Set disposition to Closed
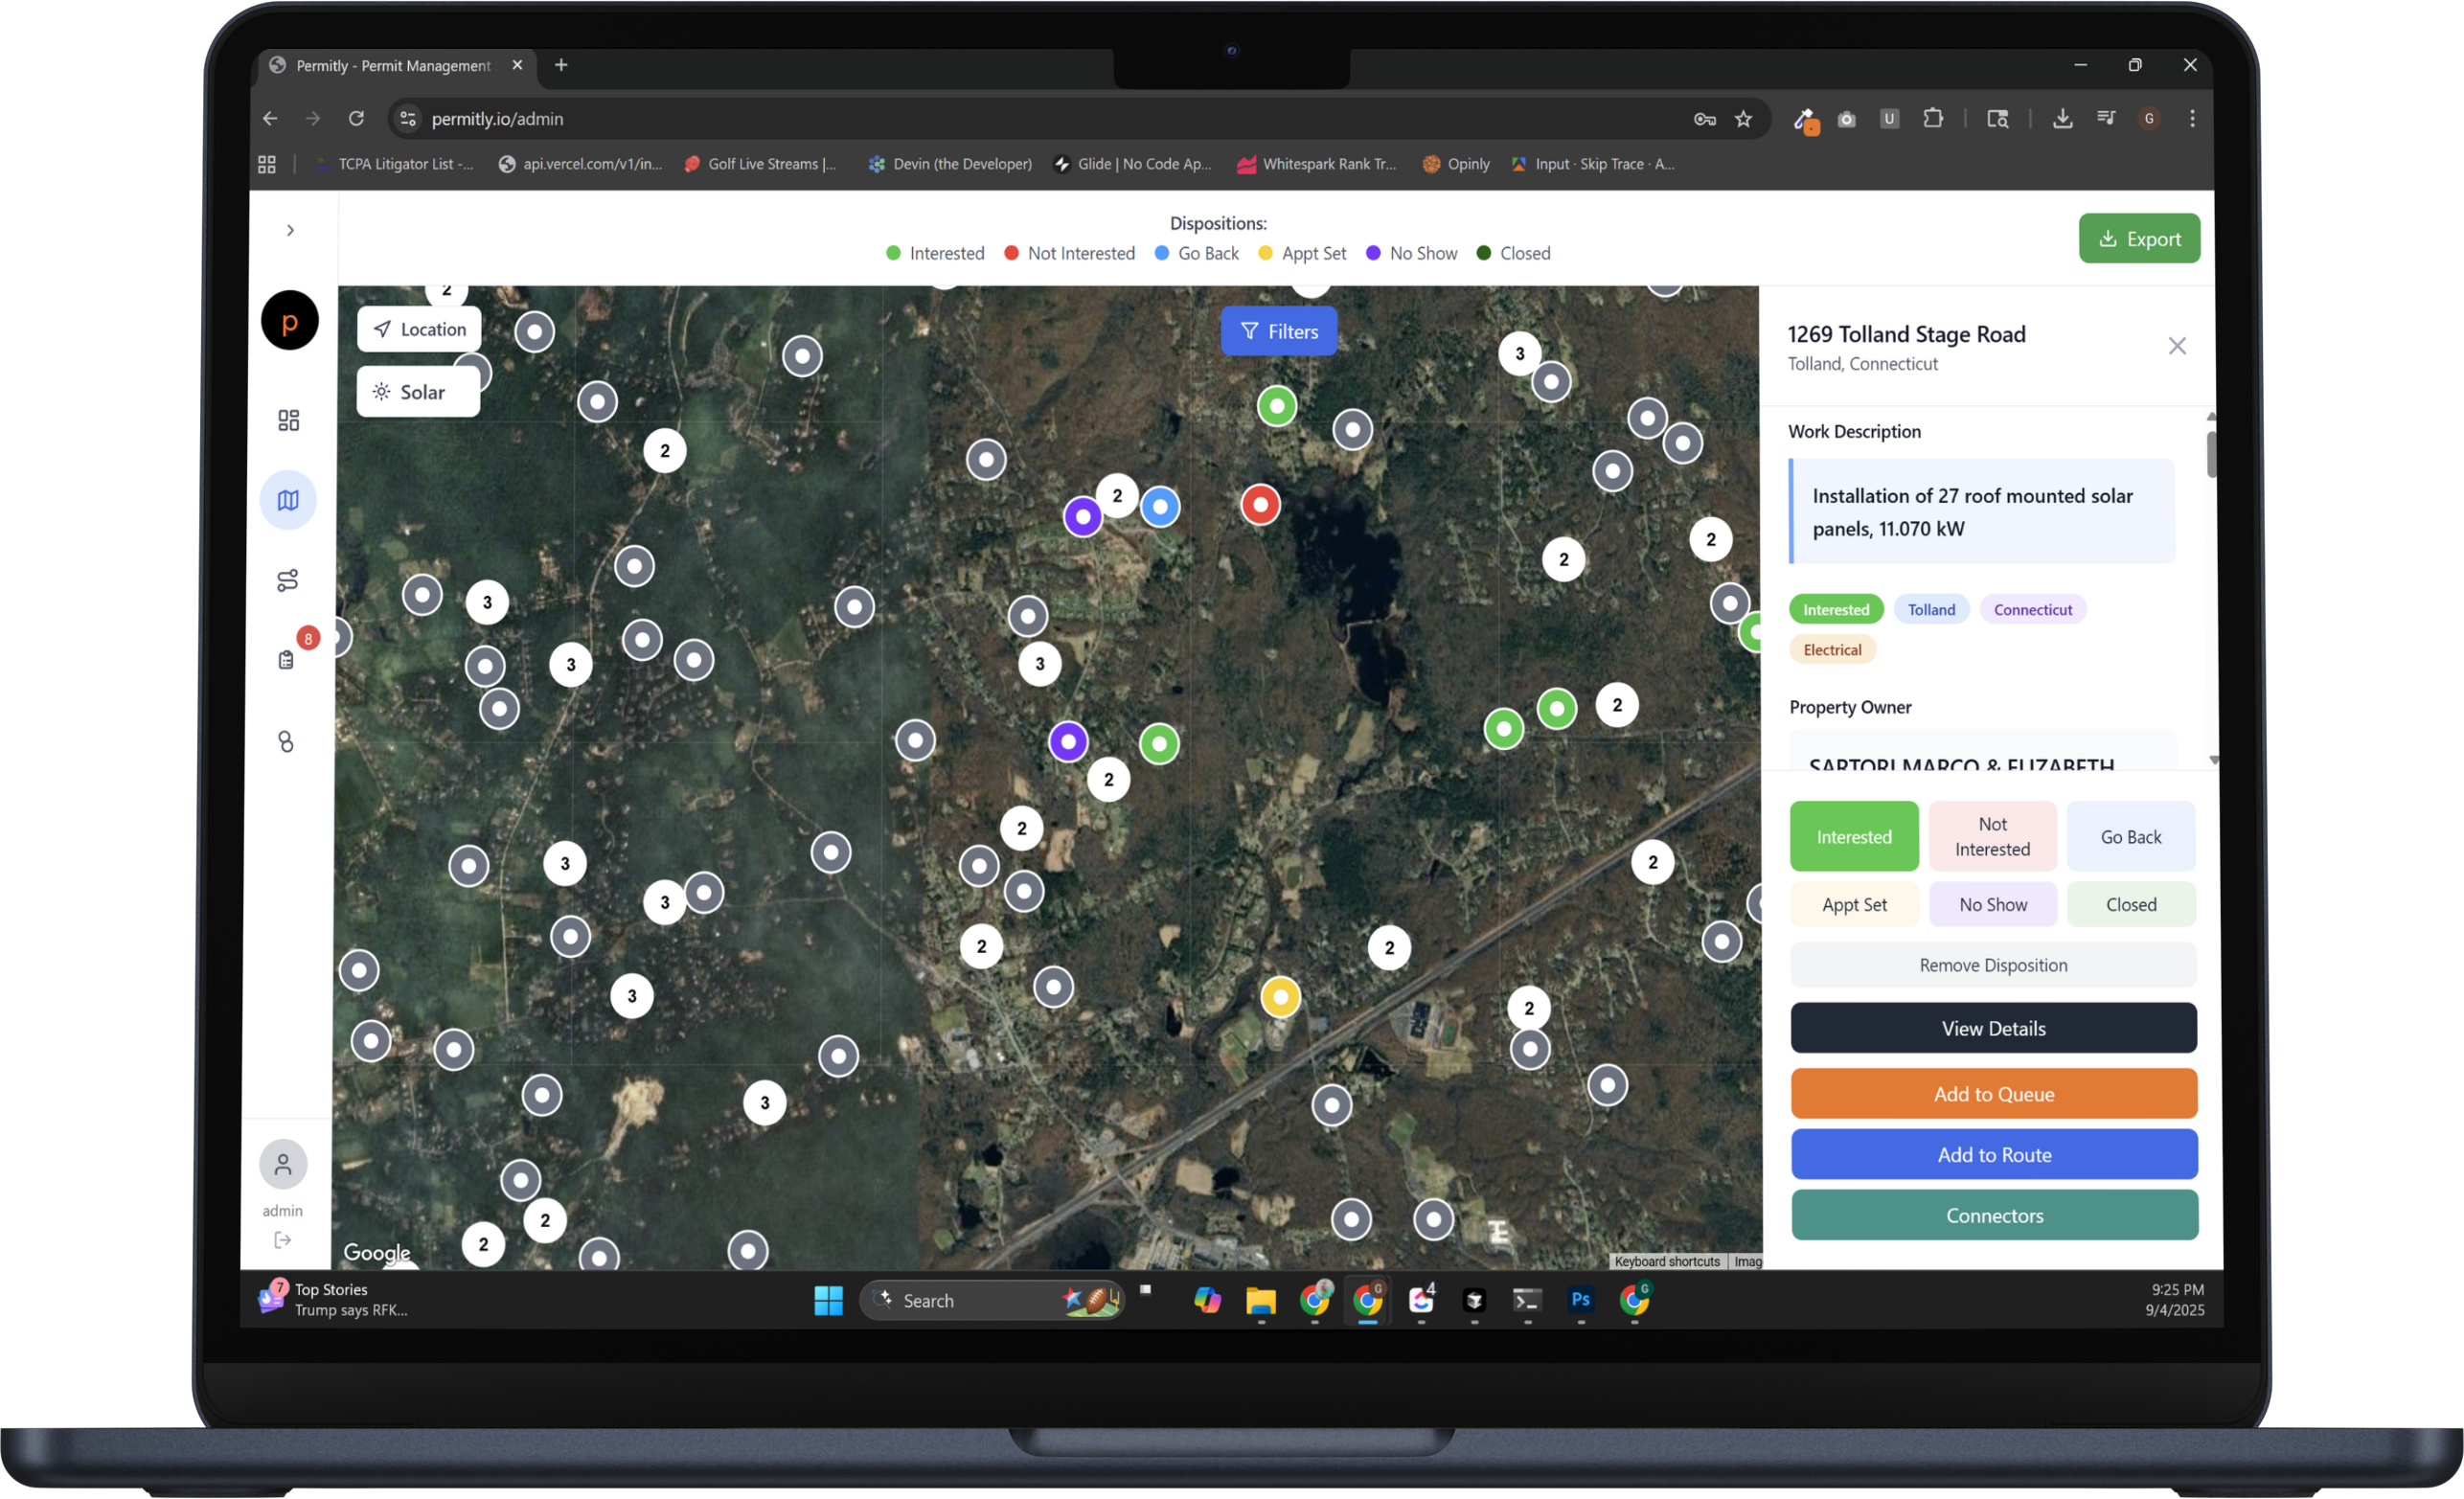The image size is (2464, 1499). click(2130, 904)
